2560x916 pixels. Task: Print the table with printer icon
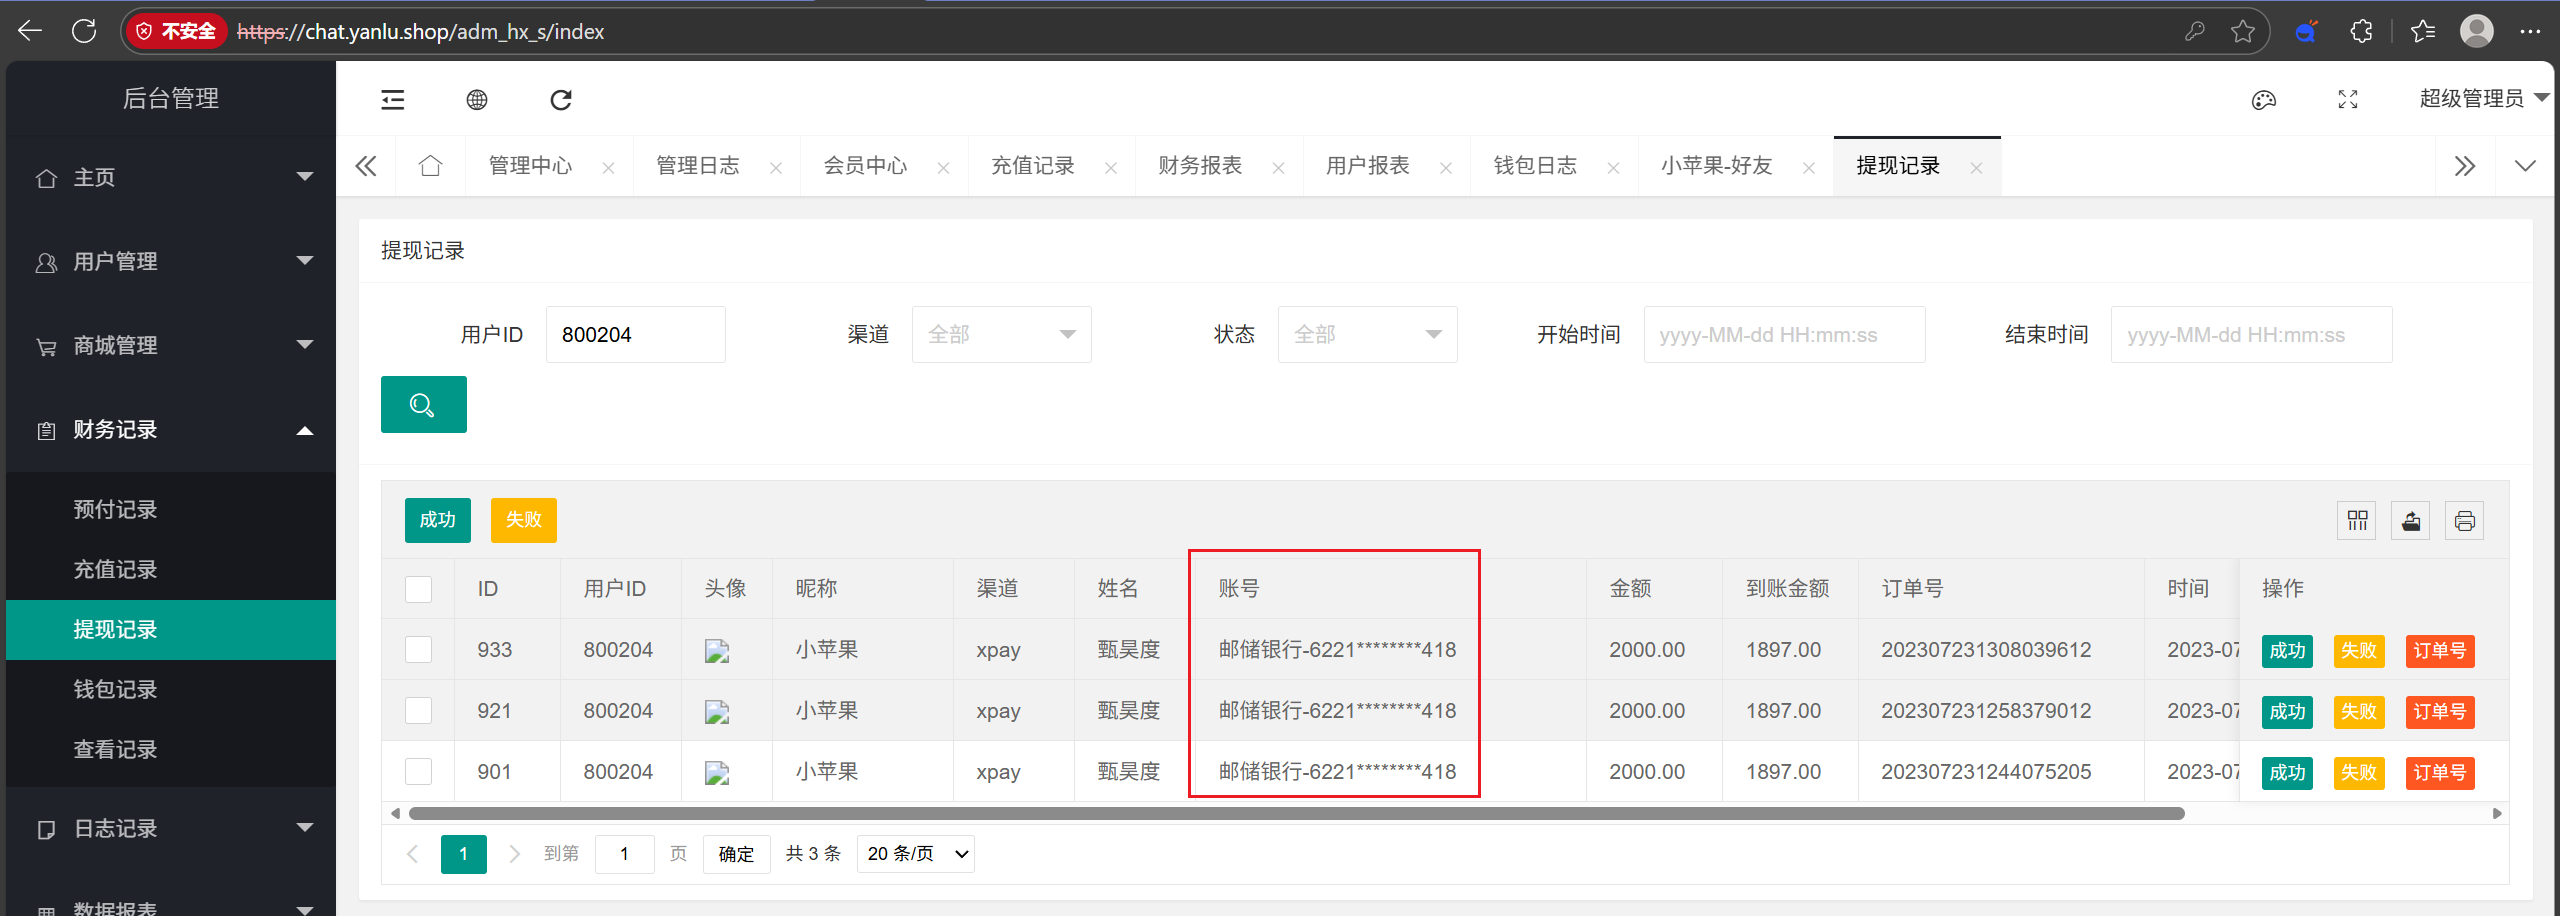pos(2464,521)
